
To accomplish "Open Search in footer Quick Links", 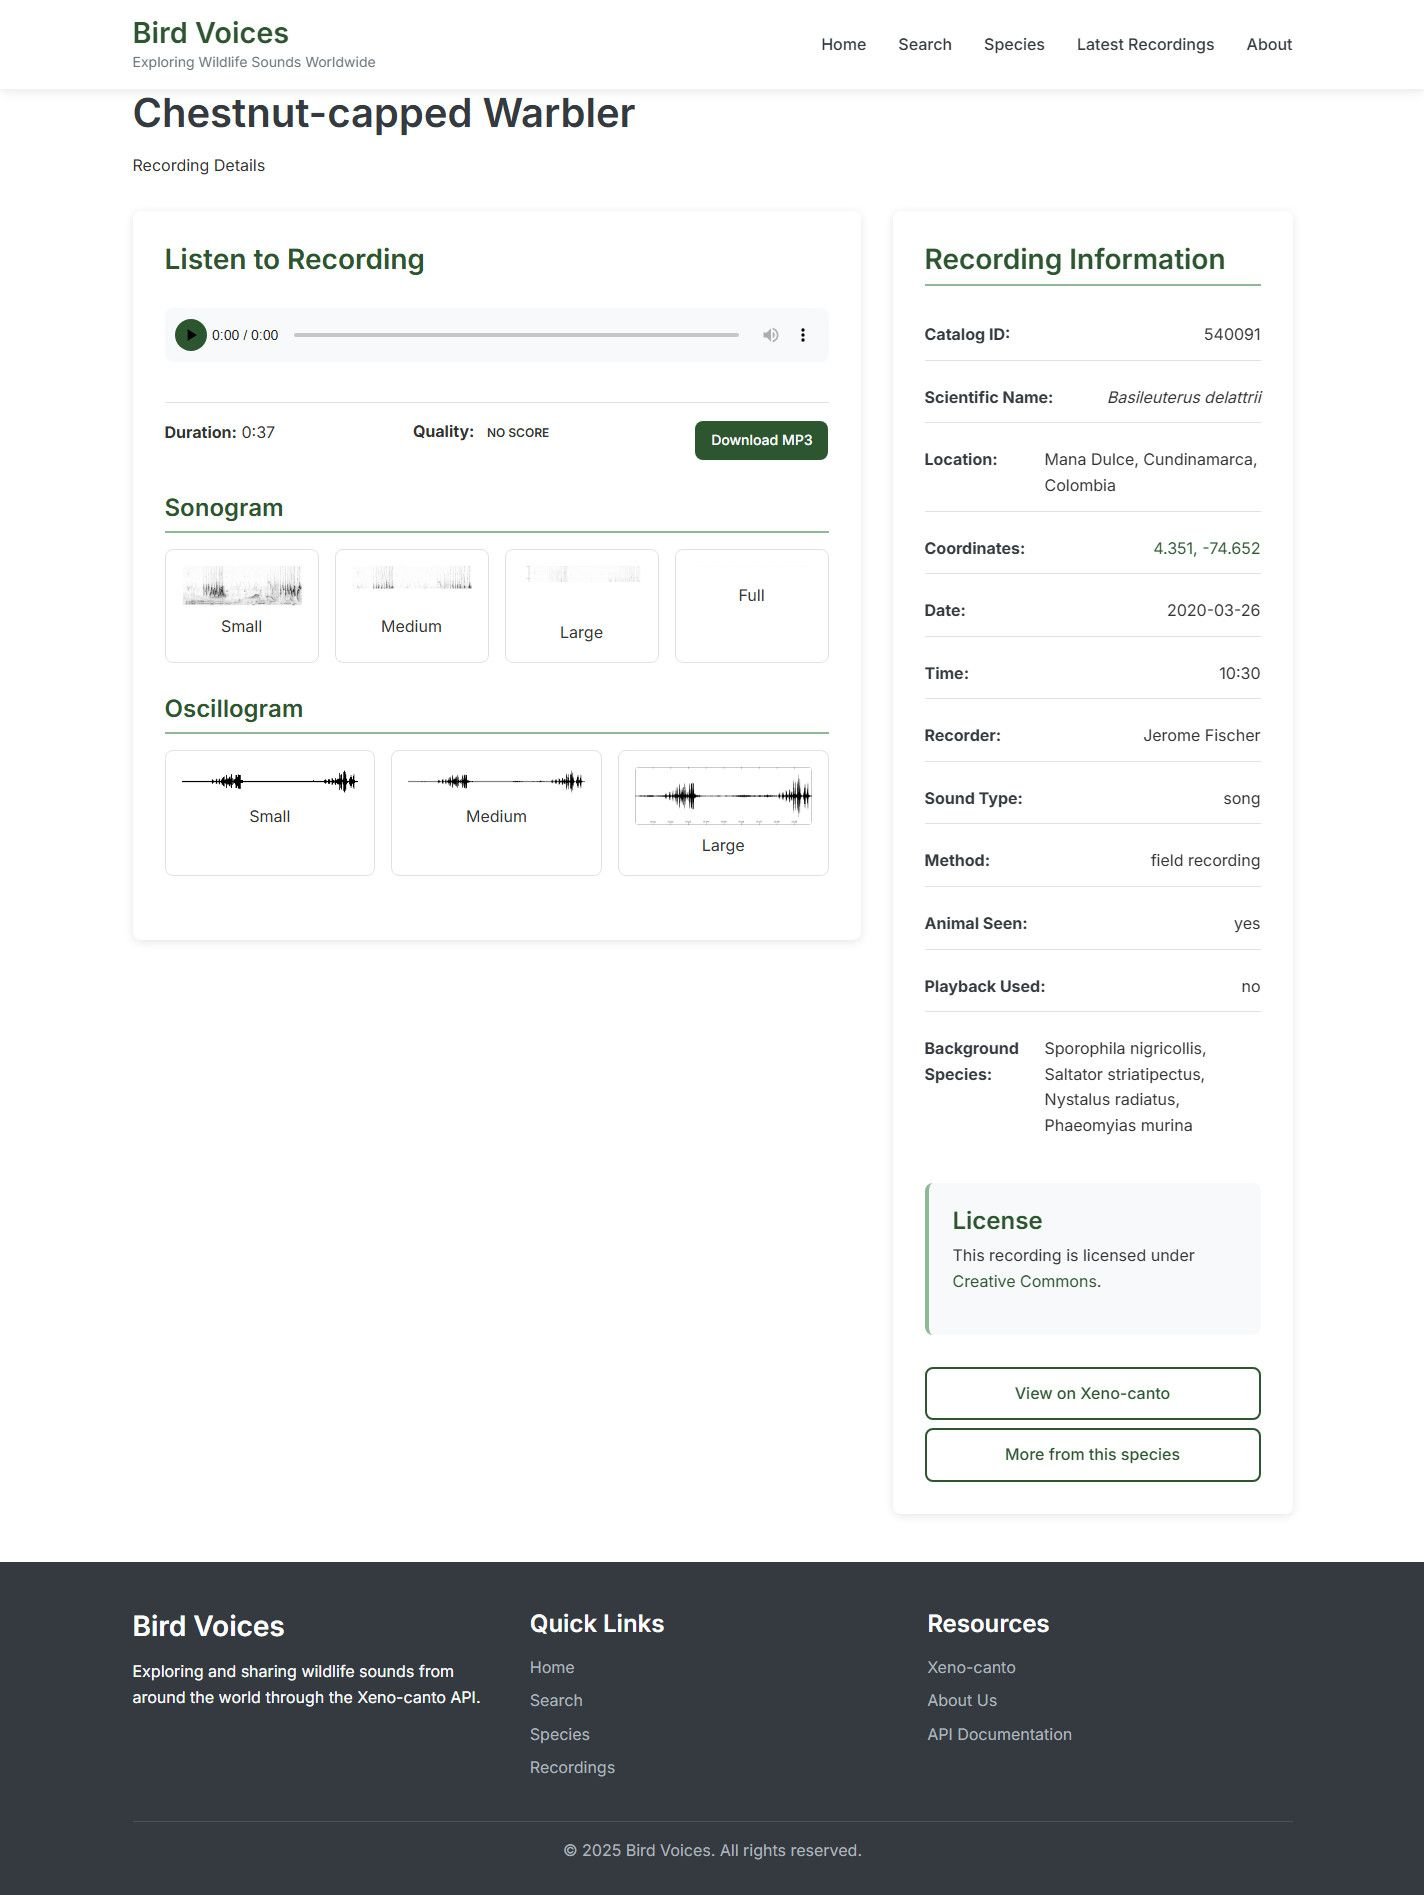I will 556,1700.
